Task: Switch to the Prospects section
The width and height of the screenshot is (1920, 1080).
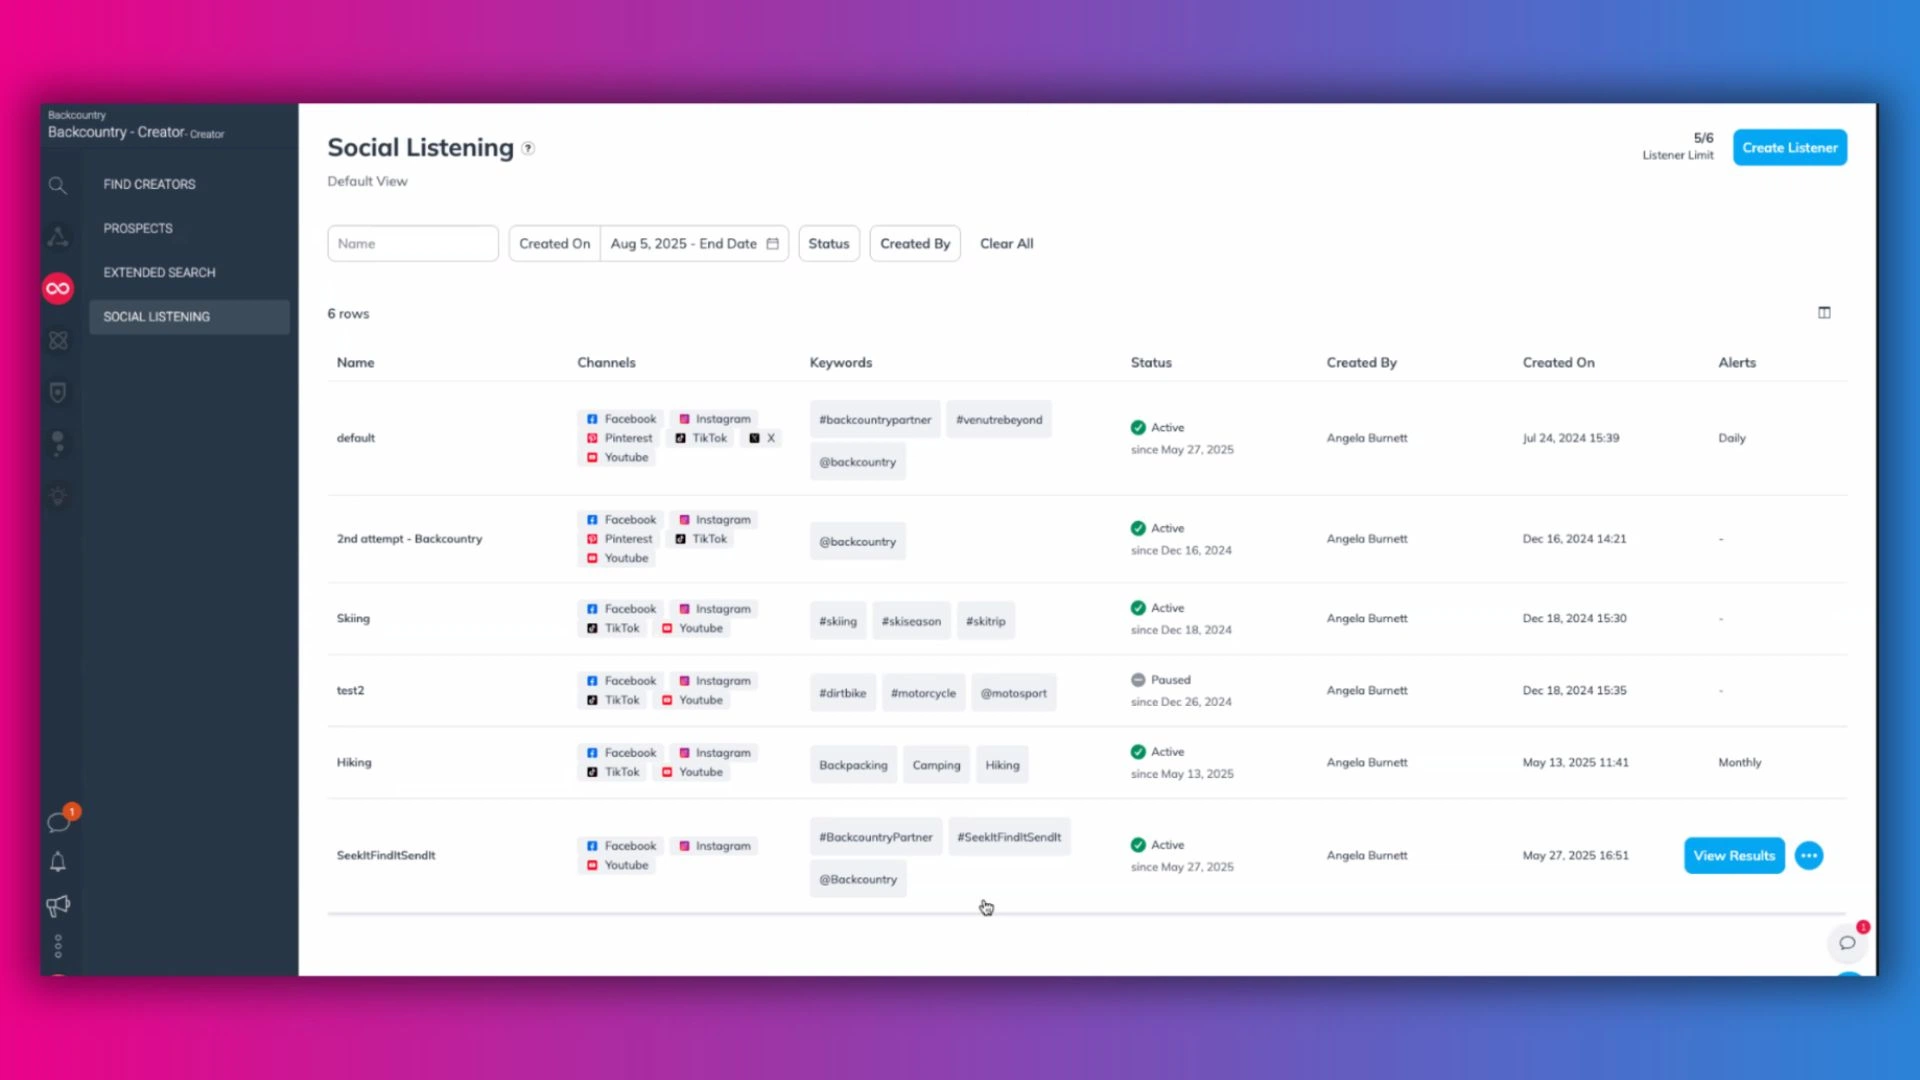Action: 138,228
